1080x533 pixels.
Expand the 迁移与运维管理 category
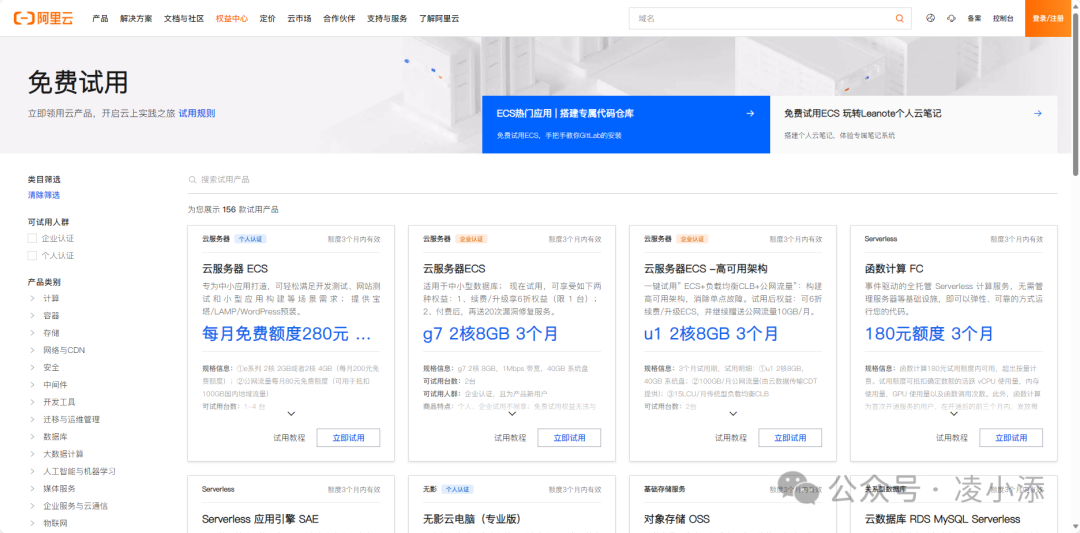point(32,419)
